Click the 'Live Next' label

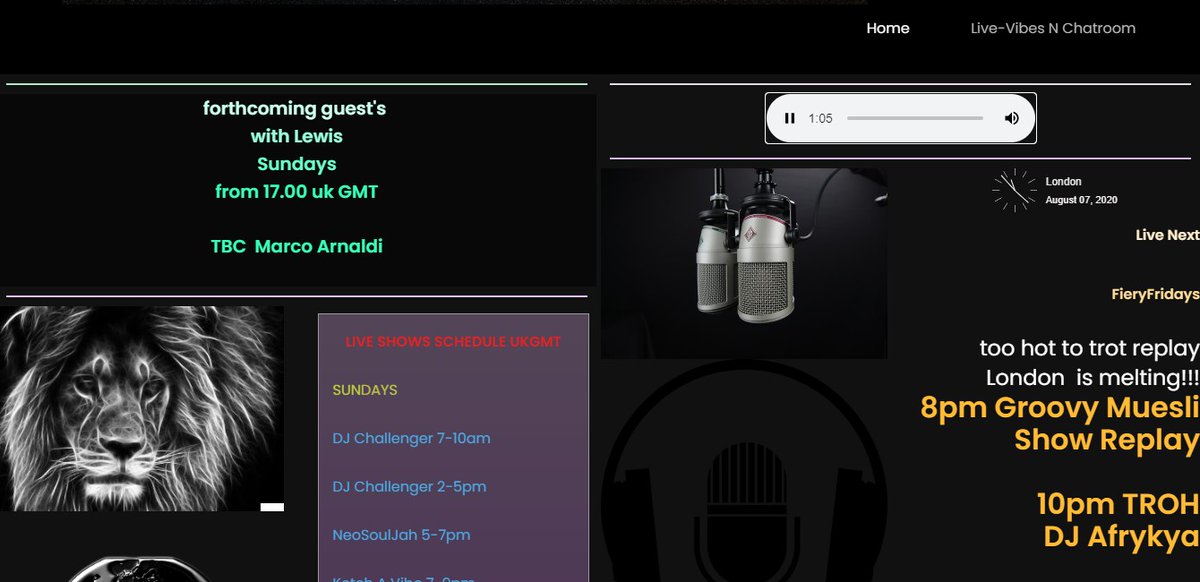click(x=1167, y=235)
